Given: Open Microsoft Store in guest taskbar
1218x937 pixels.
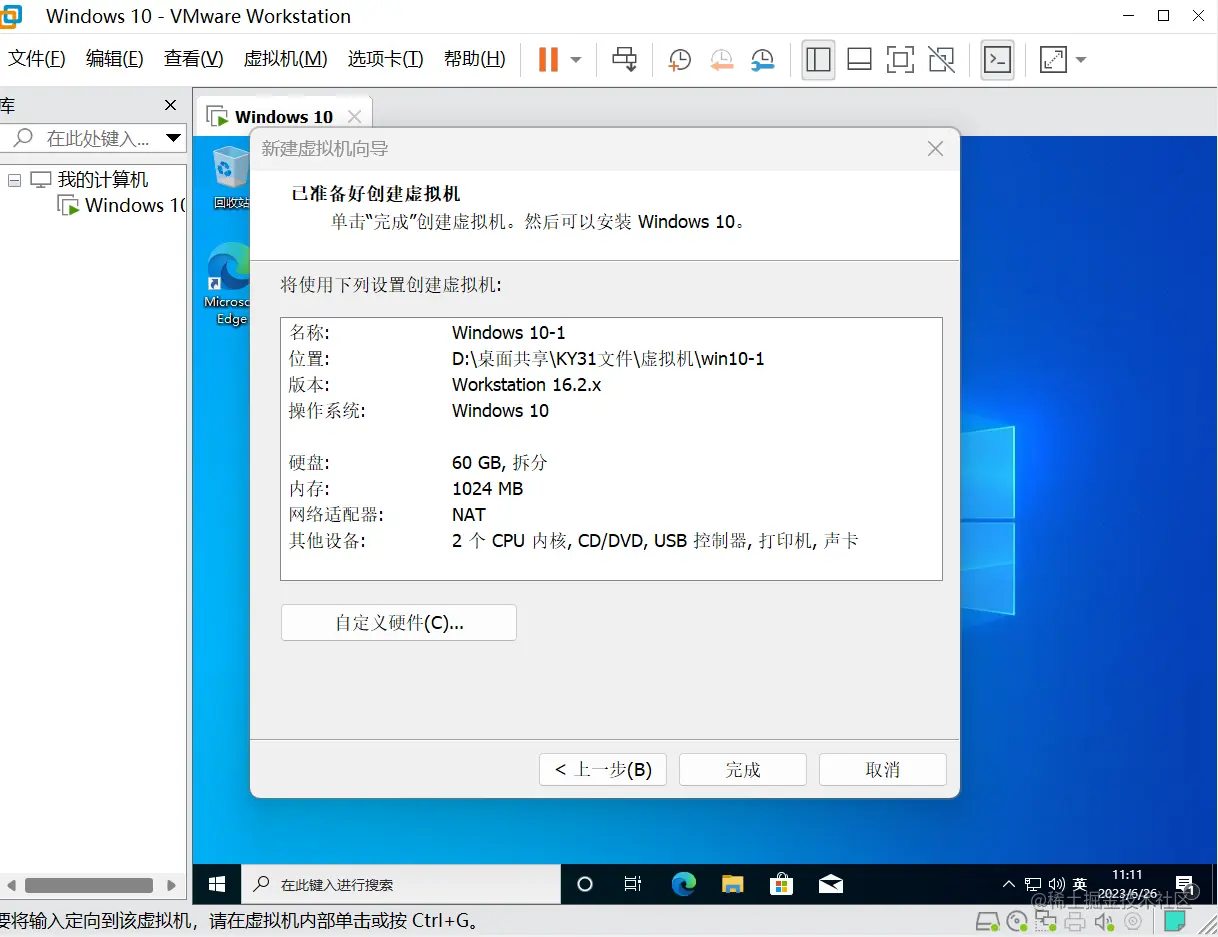Looking at the screenshot, I should (x=781, y=884).
